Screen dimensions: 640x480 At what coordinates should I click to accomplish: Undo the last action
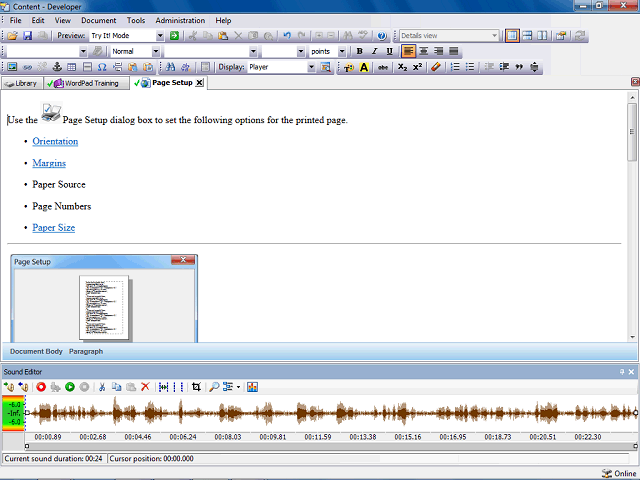point(287,36)
